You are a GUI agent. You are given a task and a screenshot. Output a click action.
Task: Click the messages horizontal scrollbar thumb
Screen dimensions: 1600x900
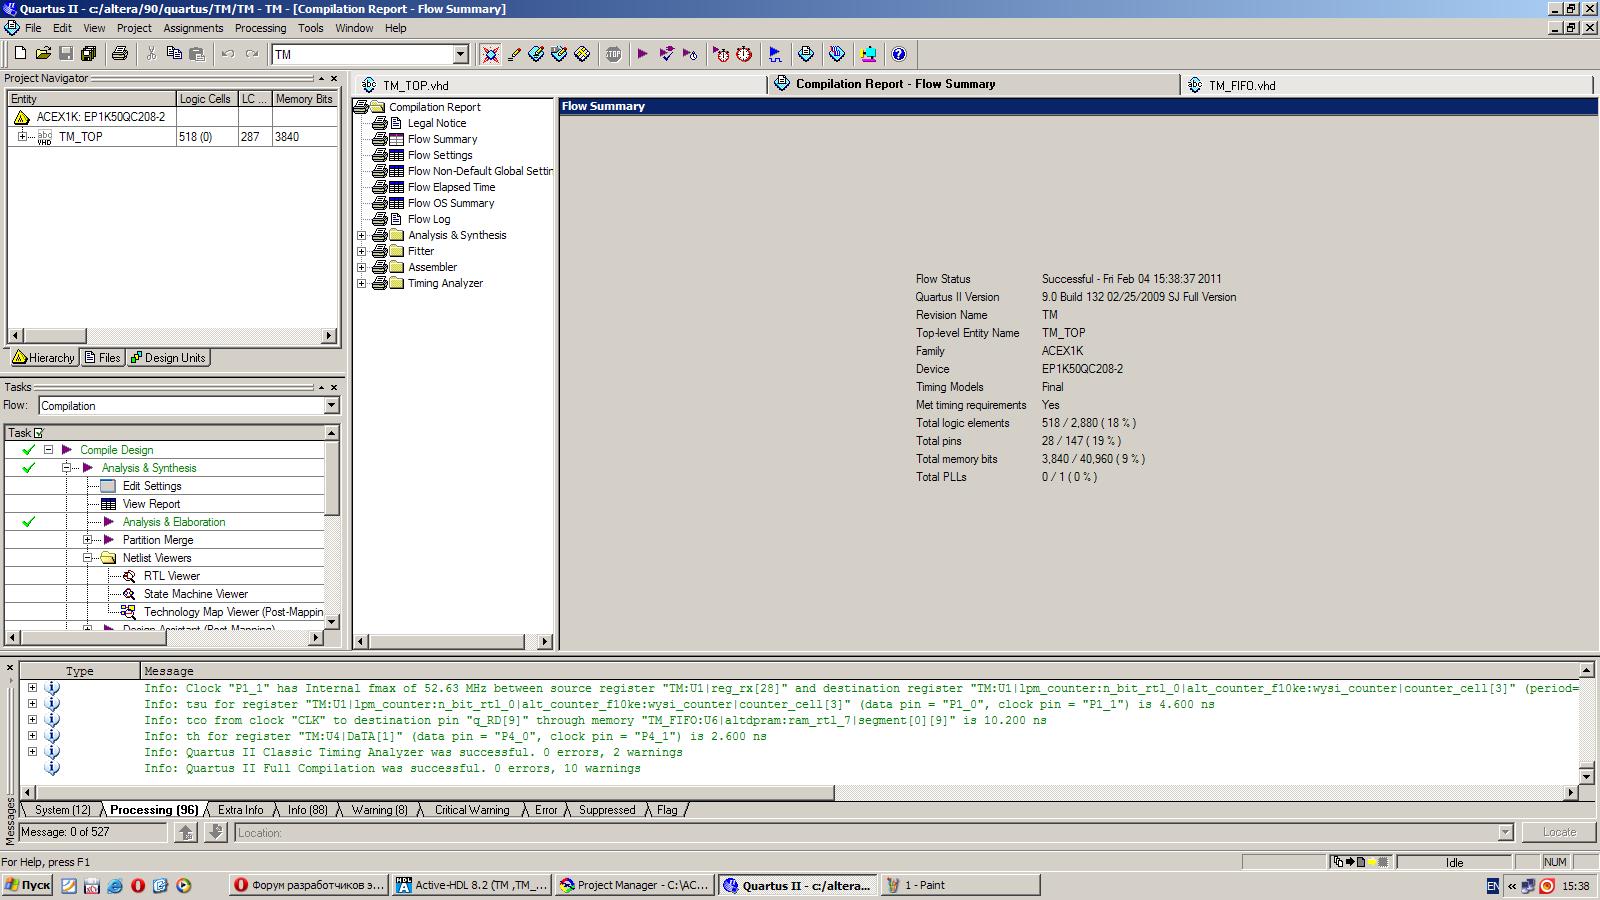[434, 793]
